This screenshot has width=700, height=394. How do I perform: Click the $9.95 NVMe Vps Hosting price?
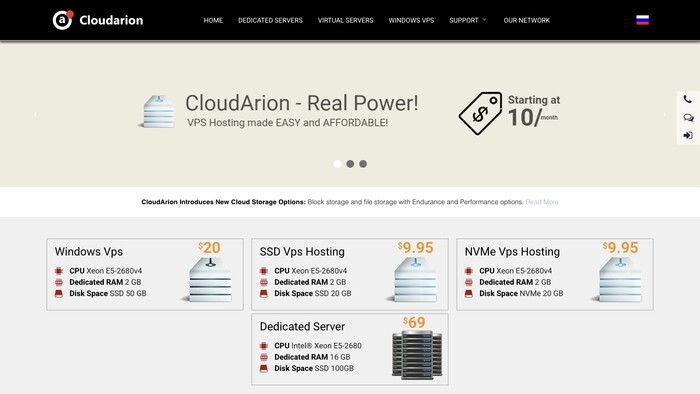tap(621, 248)
